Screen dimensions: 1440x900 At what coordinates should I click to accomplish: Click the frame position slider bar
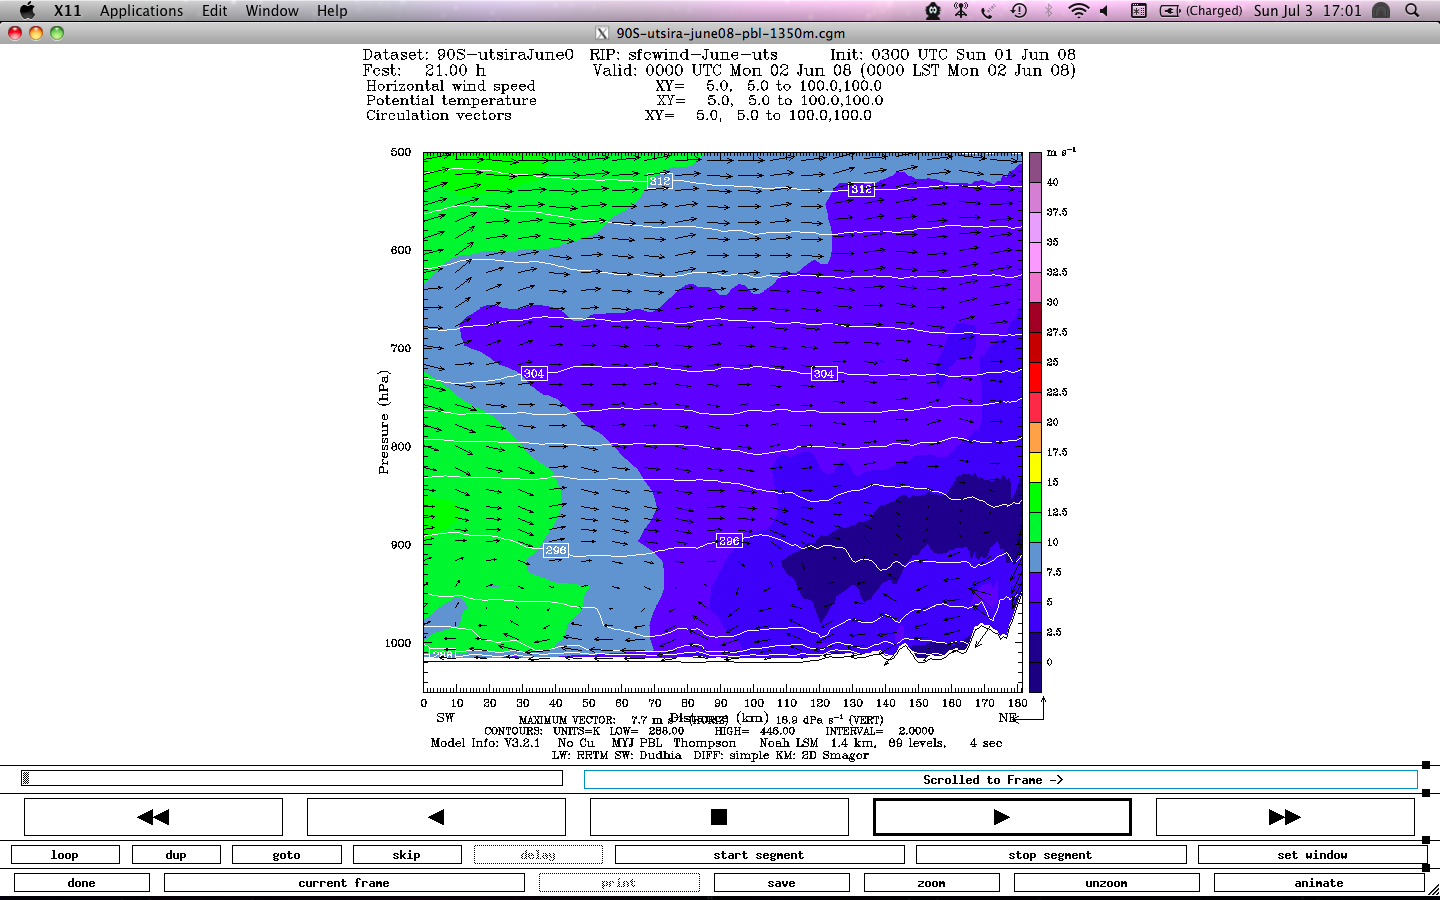(292, 778)
